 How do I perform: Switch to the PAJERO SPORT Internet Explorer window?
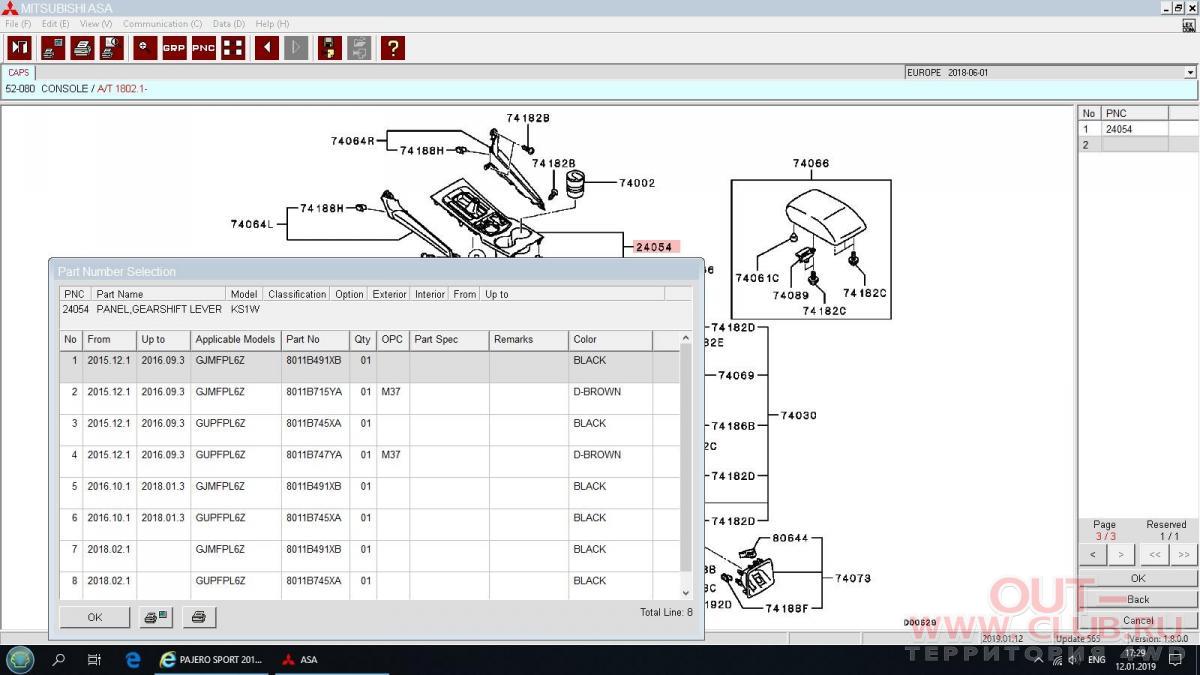(212, 660)
